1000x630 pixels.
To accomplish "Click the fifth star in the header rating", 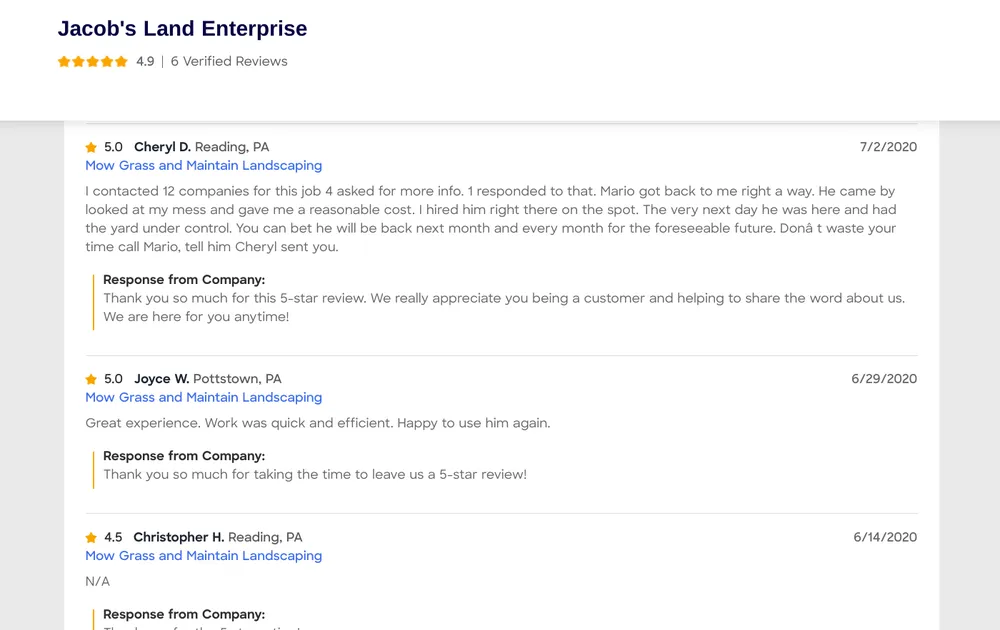I will [x=122, y=62].
